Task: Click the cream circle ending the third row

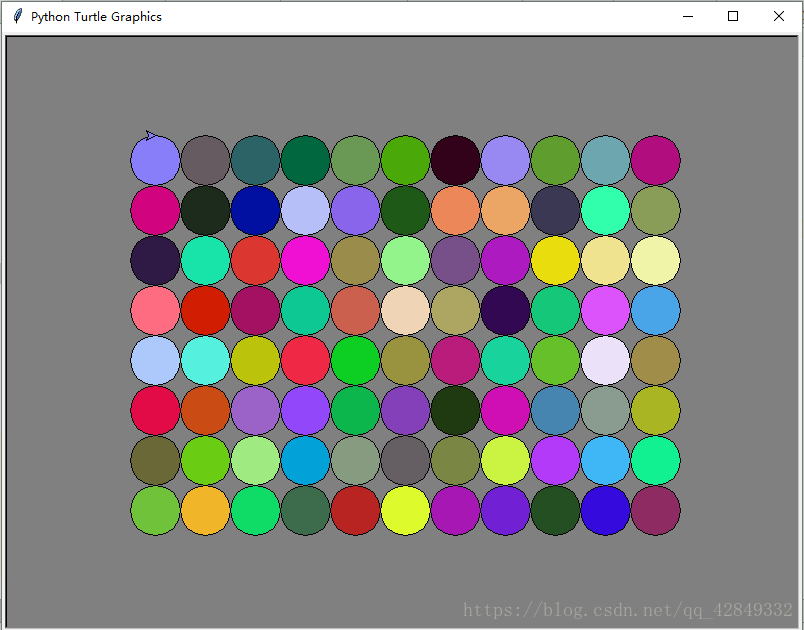Action: click(x=656, y=260)
